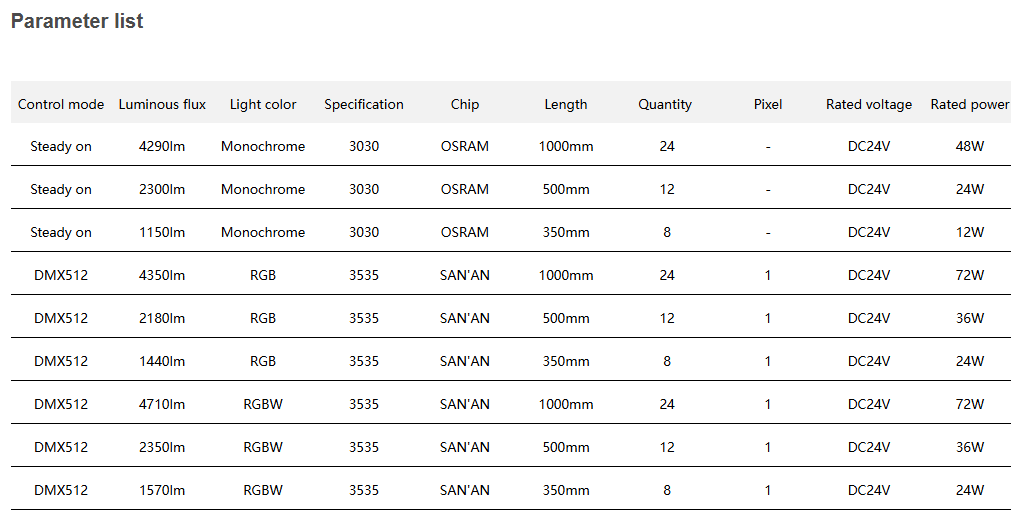The height and width of the screenshot is (526, 1026).
Task: Click the 4290lm luminous flux cell
Action: click(x=162, y=146)
